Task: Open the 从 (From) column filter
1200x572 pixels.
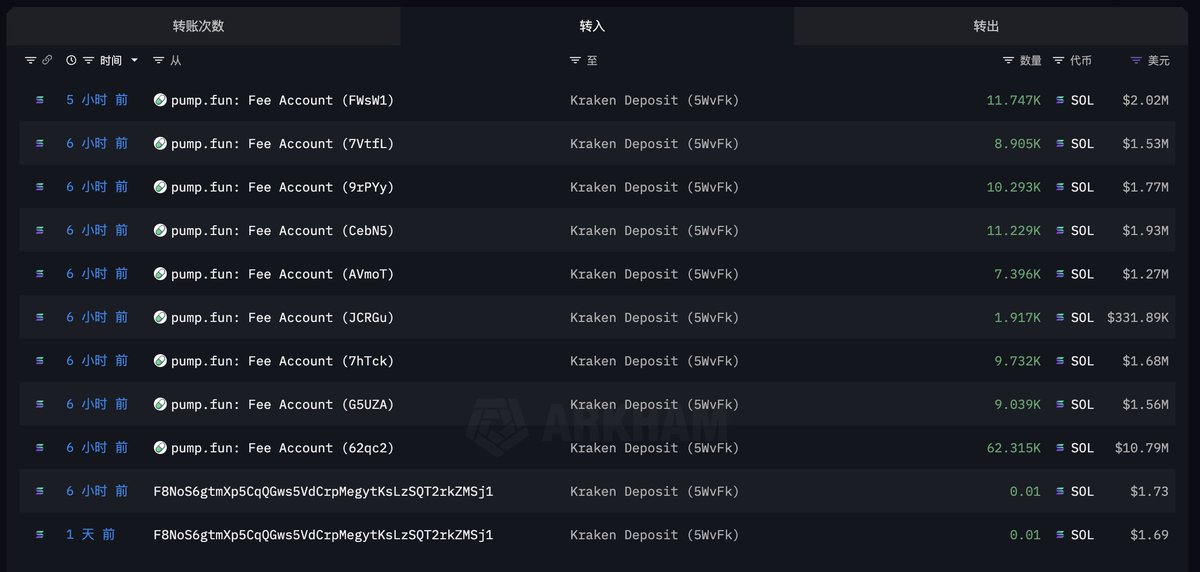Action: pos(159,61)
